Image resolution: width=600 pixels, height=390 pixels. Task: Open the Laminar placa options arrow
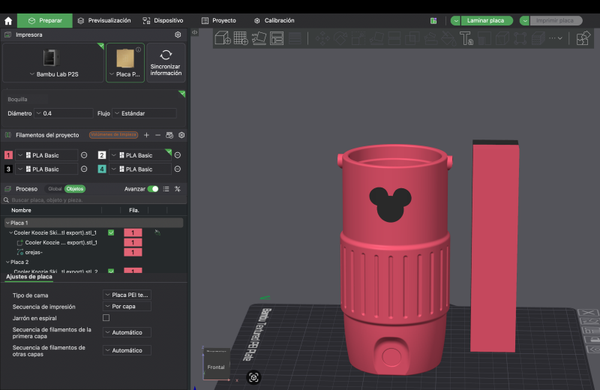point(455,21)
